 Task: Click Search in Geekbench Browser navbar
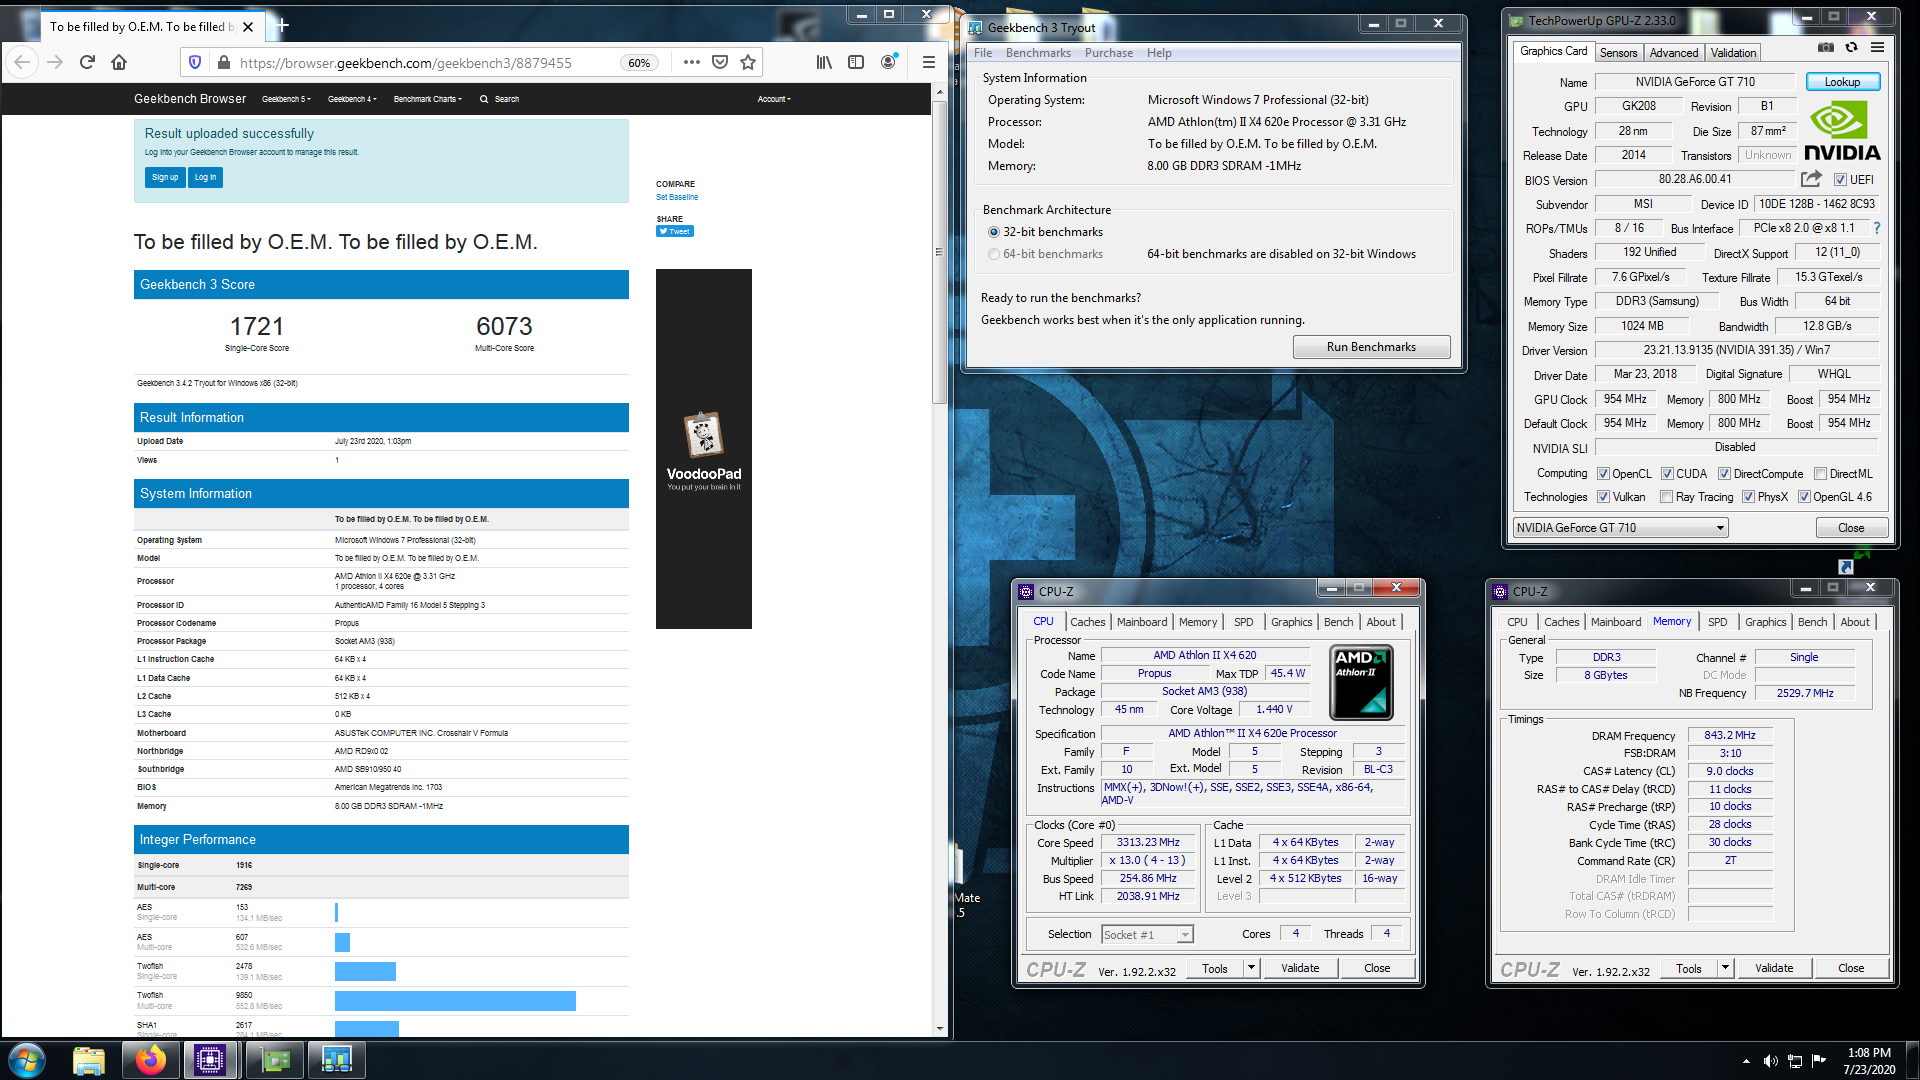[500, 99]
